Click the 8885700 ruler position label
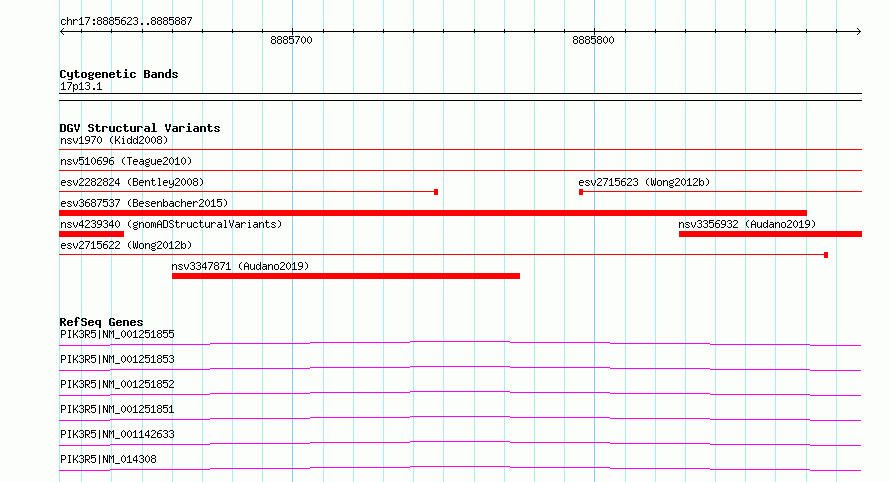890x482 pixels. tap(291, 40)
